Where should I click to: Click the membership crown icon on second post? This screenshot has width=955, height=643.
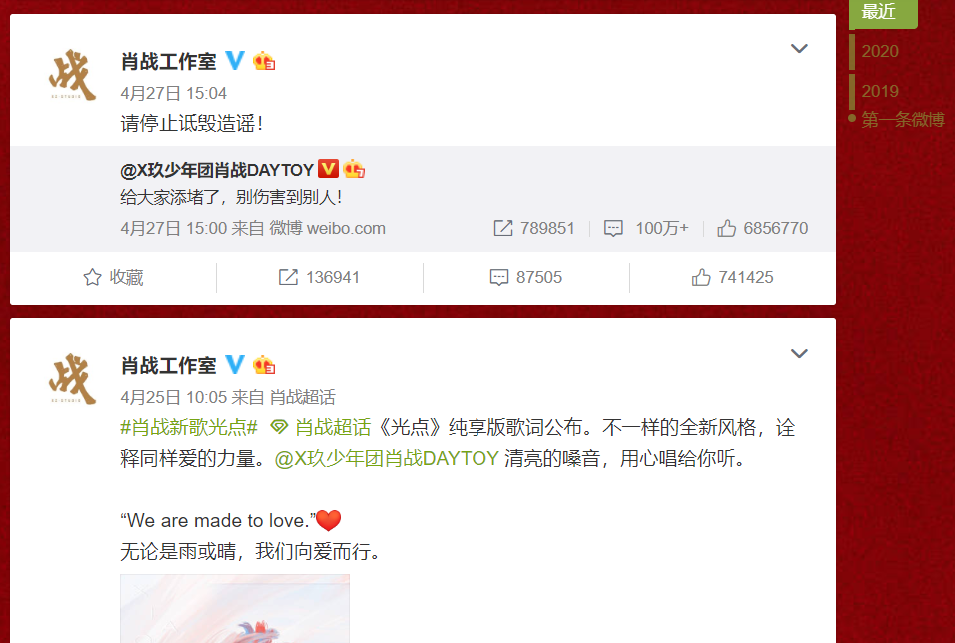(x=264, y=365)
